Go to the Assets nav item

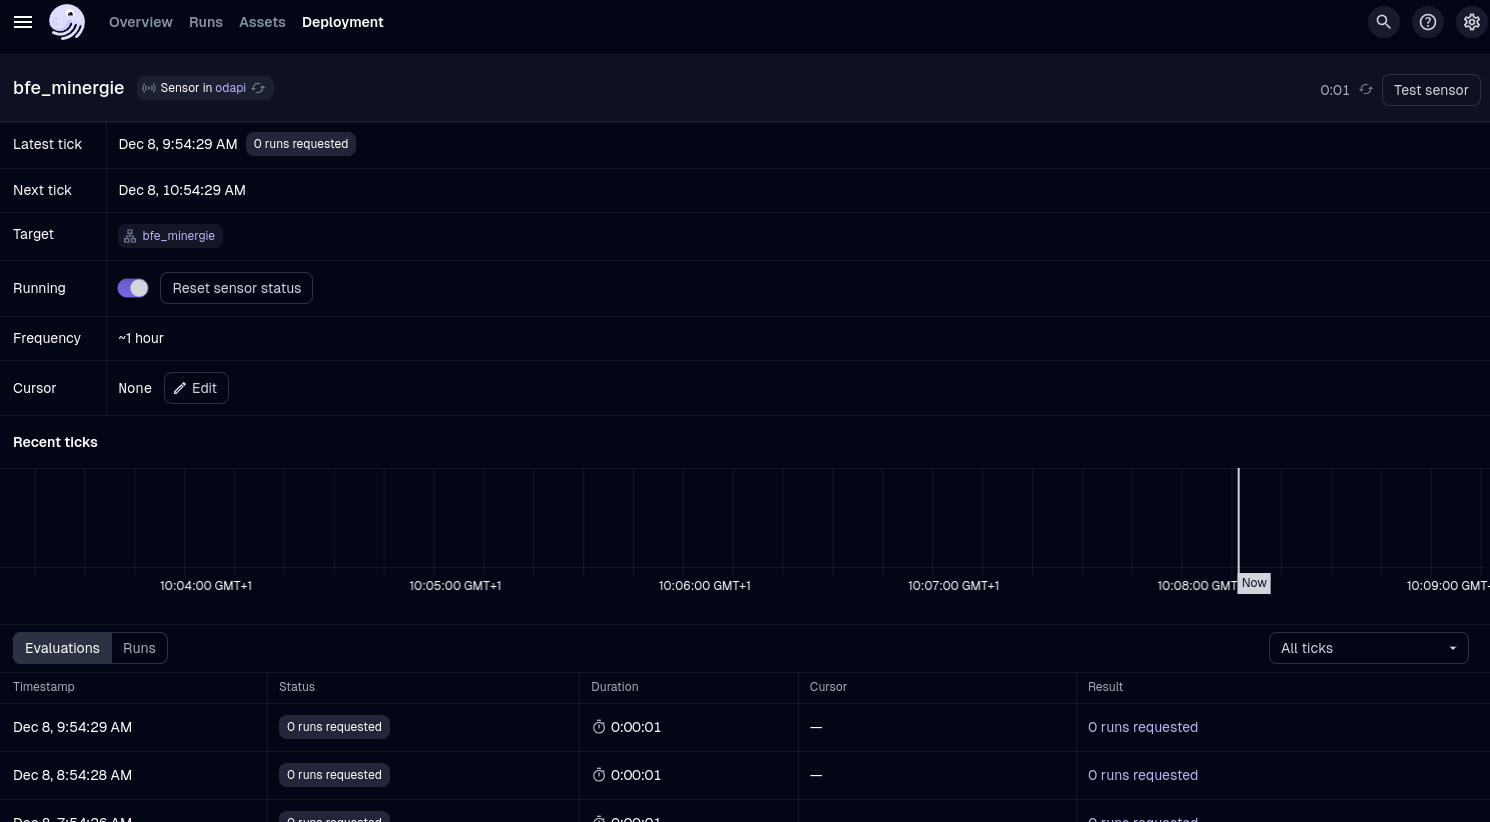[262, 22]
